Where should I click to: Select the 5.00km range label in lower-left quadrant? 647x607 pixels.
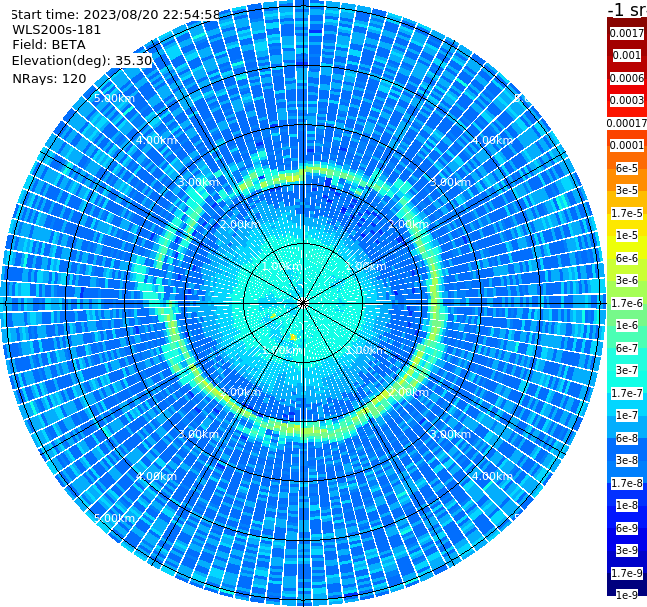click(114, 519)
